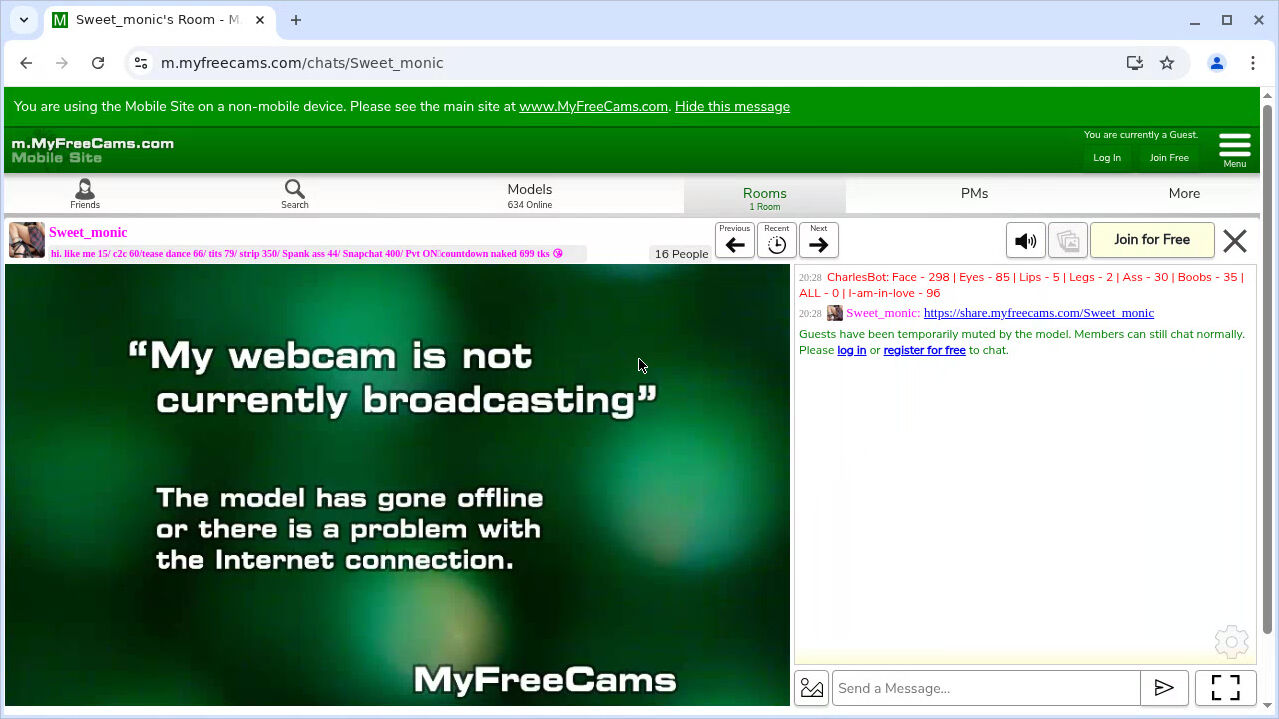Screen dimensions: 1279x719
Task: Bookmark this page with the star icon
Action: (x=1167, y=63)
